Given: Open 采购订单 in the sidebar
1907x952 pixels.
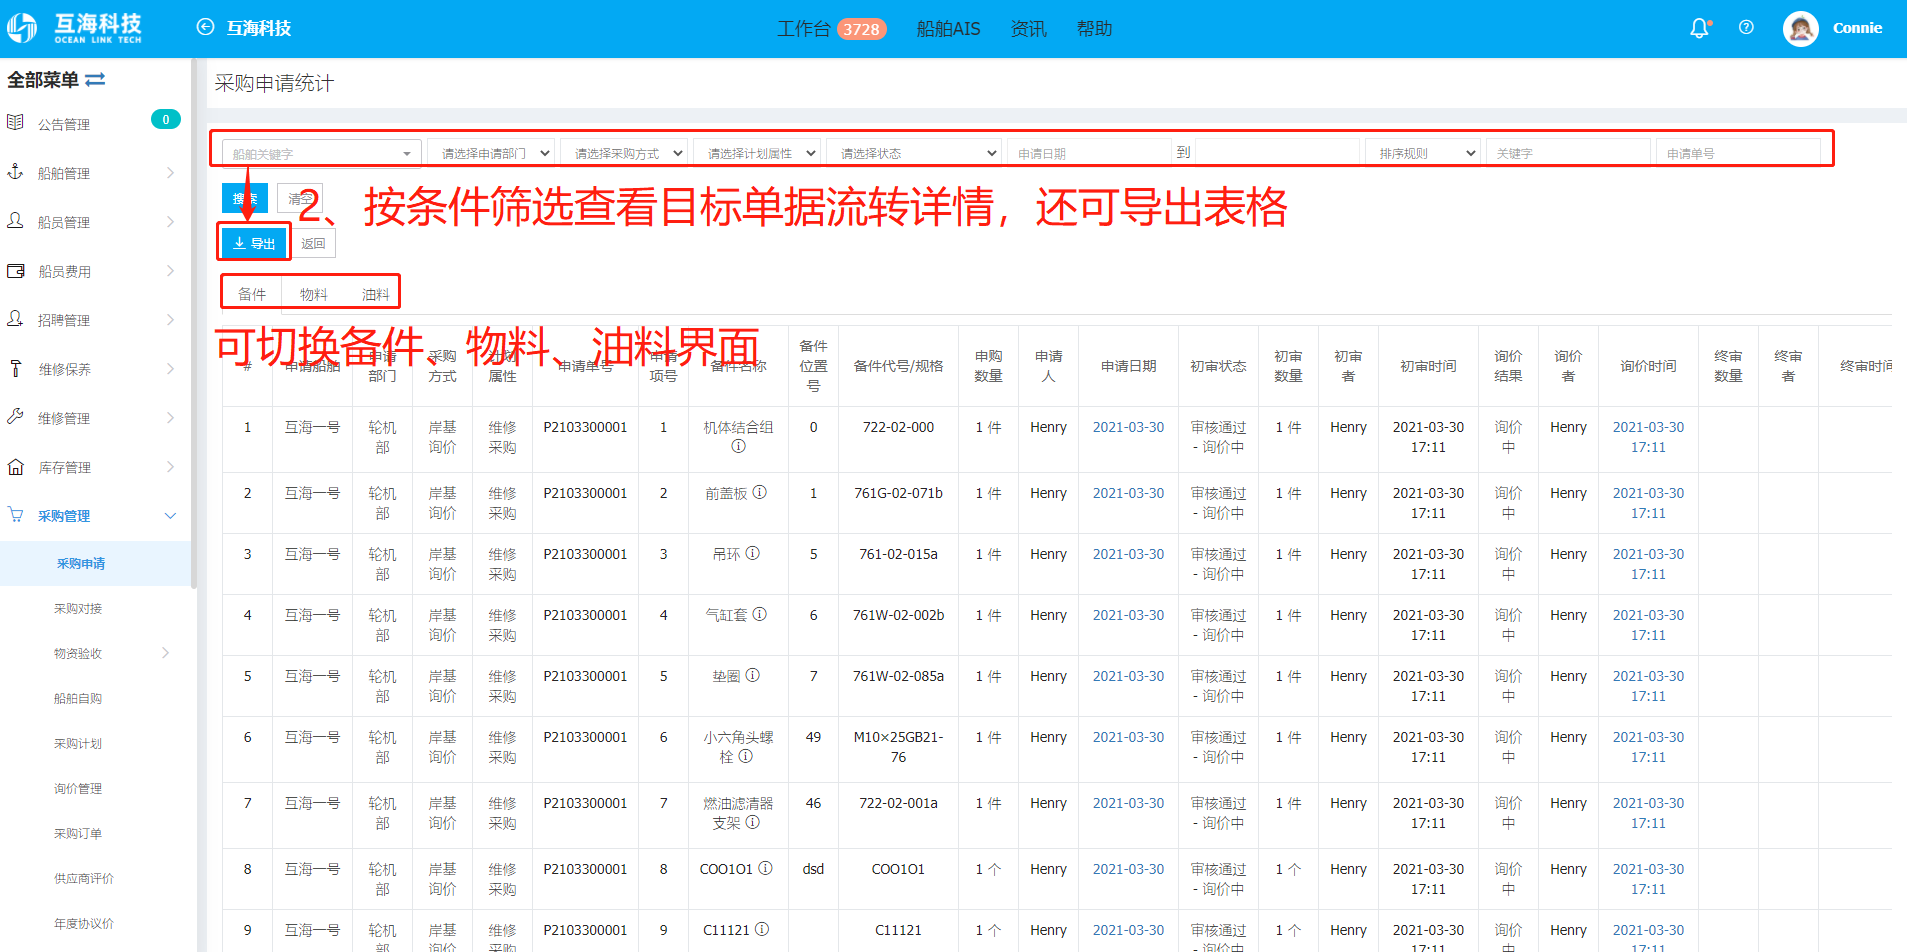Looking at the screenshot, I should (x=78, y=833).
